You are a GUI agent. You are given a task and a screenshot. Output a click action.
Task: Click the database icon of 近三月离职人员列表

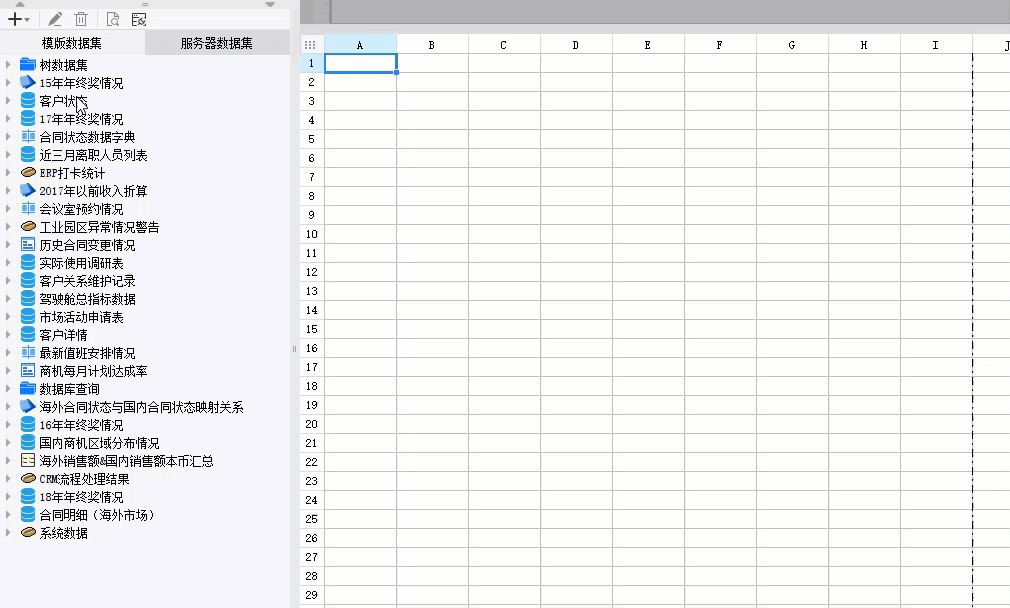(x=28, y=155)
